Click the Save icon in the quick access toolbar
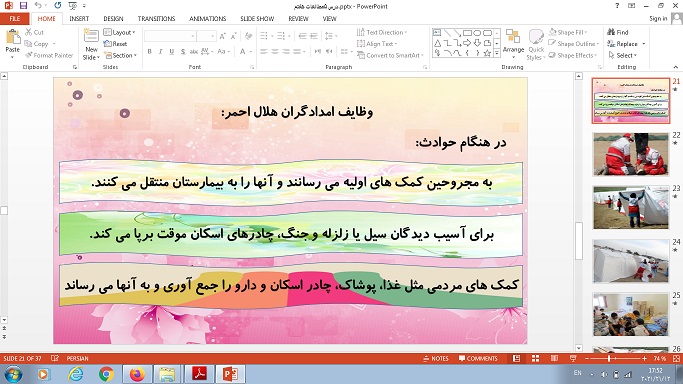Viewport: 683px width, 384px height. 23,6
